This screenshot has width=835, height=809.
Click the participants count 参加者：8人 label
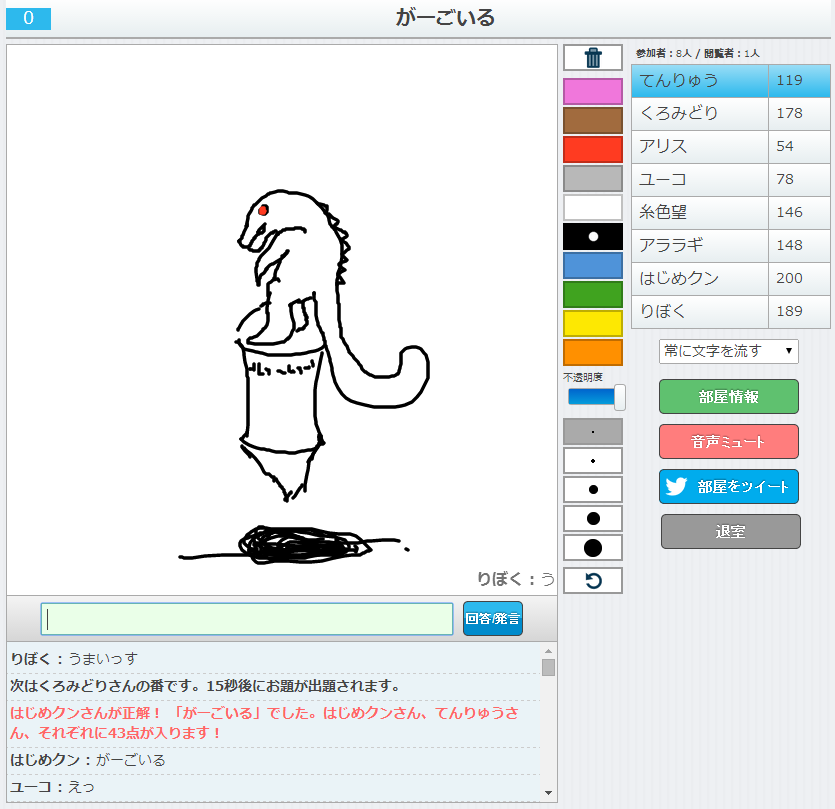pyautogui.click(x=663, y=53)
